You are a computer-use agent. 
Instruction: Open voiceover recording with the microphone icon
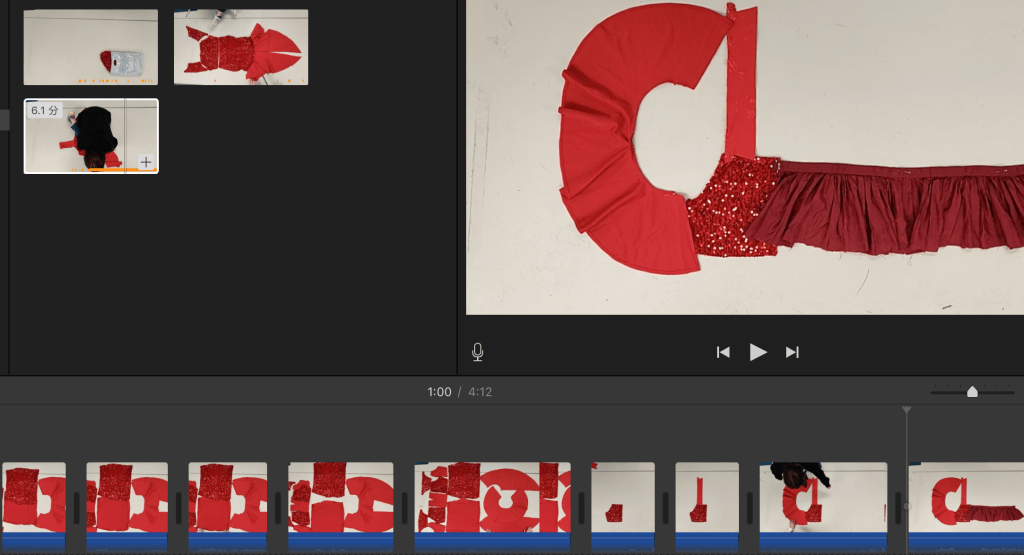478,352
